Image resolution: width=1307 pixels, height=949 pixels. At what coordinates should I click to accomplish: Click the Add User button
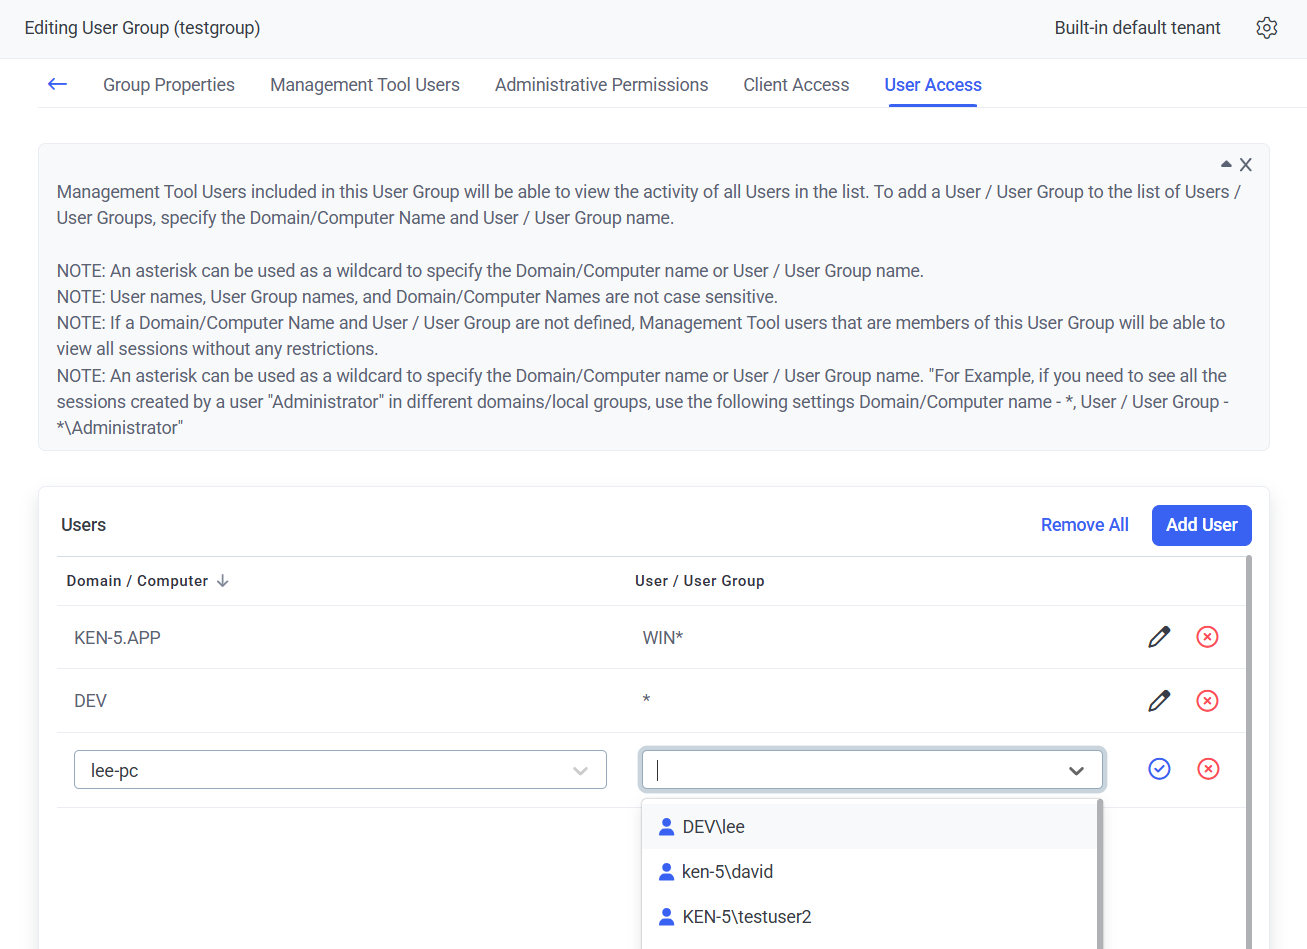[x=1201, y=525]
